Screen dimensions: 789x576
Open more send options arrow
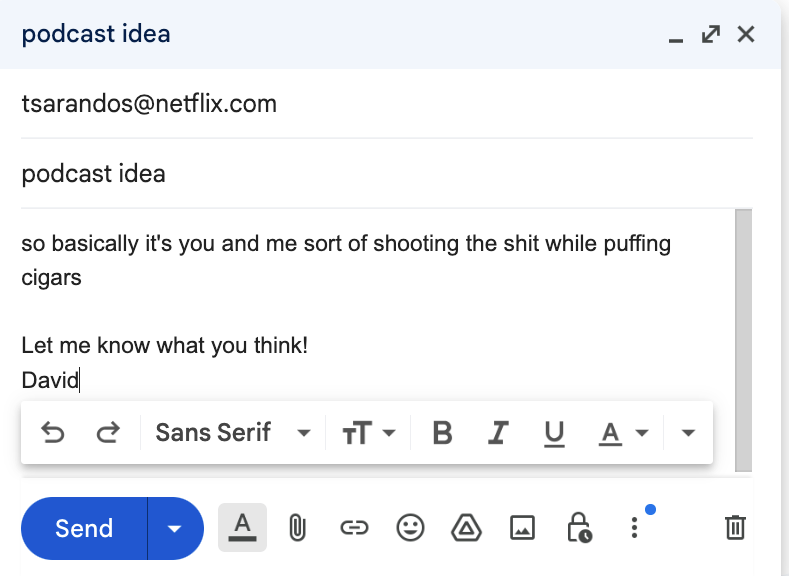coord(175,528)
